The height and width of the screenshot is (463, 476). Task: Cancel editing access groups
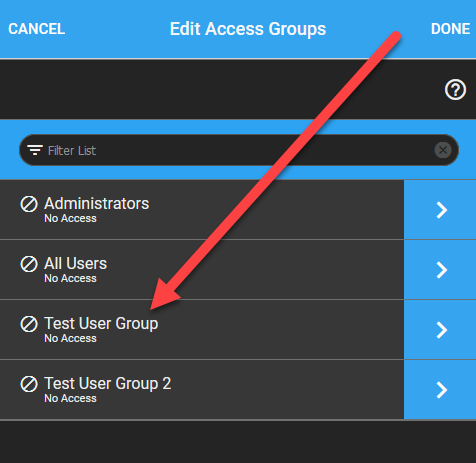coord(37,29)
